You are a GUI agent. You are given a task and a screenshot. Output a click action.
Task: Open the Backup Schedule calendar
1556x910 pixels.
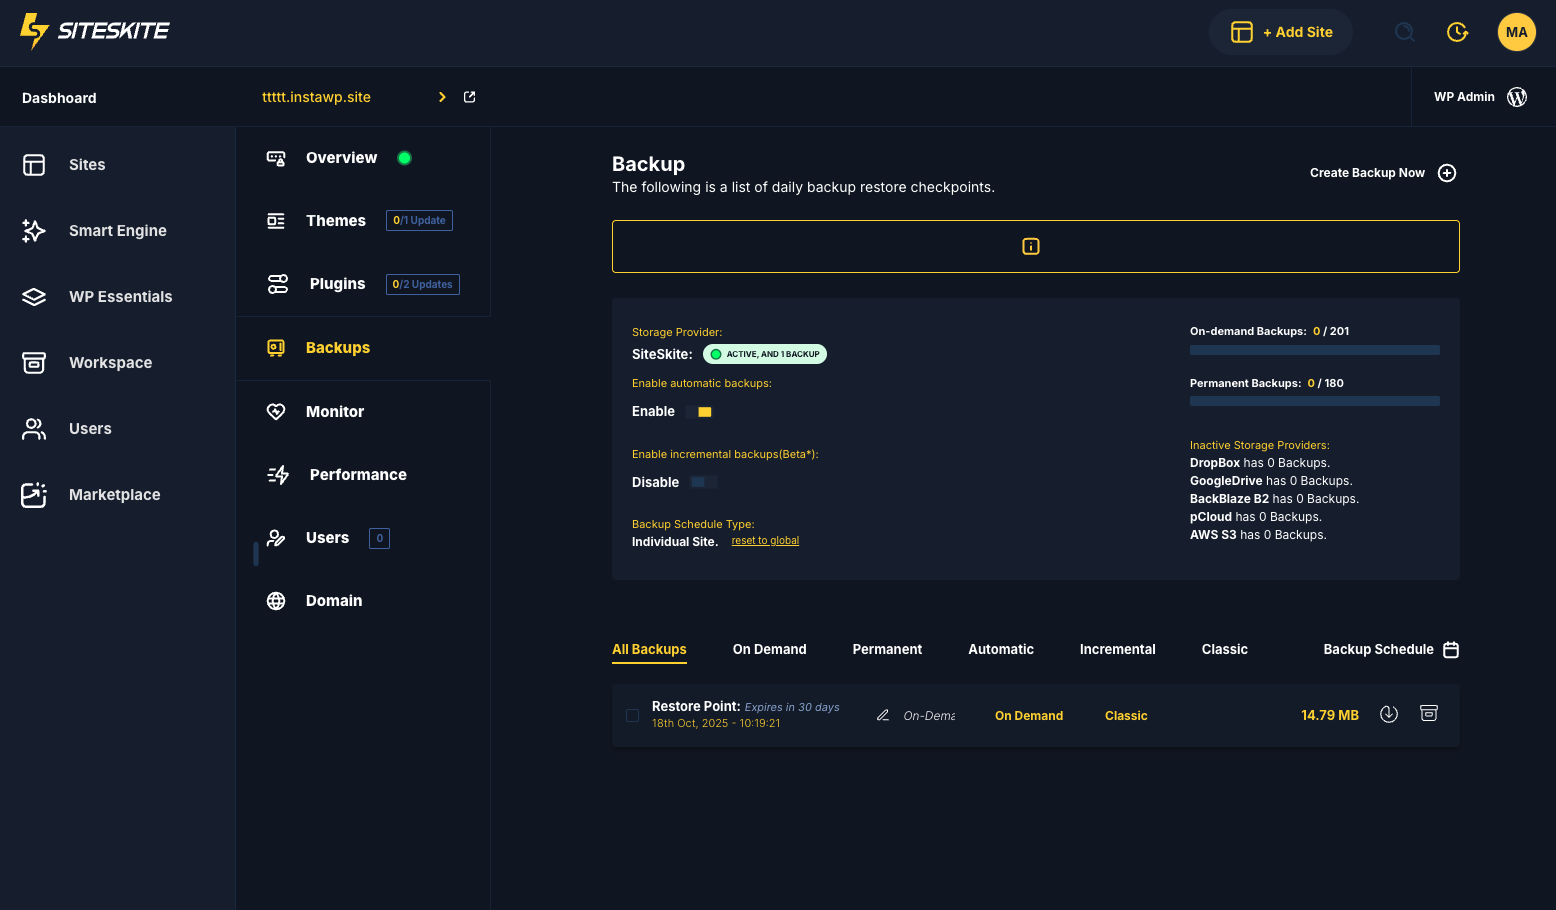[x=1451, y=650]
